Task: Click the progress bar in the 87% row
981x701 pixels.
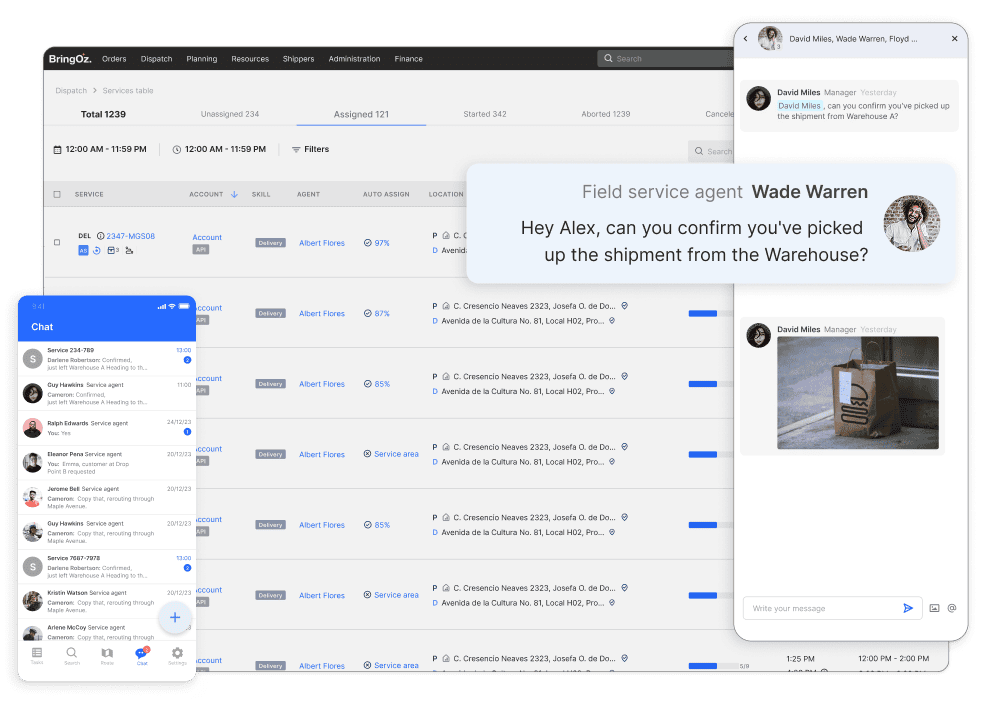Action: tap(711, 314)
